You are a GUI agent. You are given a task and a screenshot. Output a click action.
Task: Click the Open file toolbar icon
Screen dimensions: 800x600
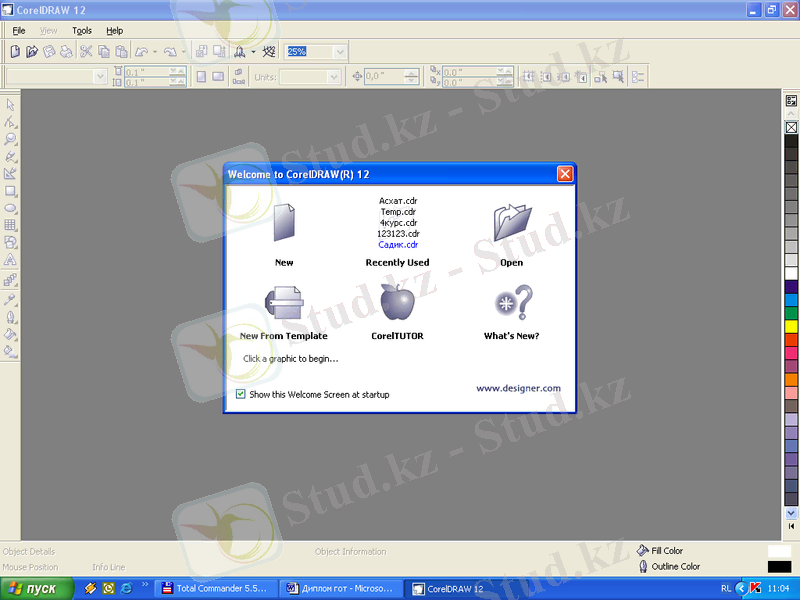tap(32, 51)
